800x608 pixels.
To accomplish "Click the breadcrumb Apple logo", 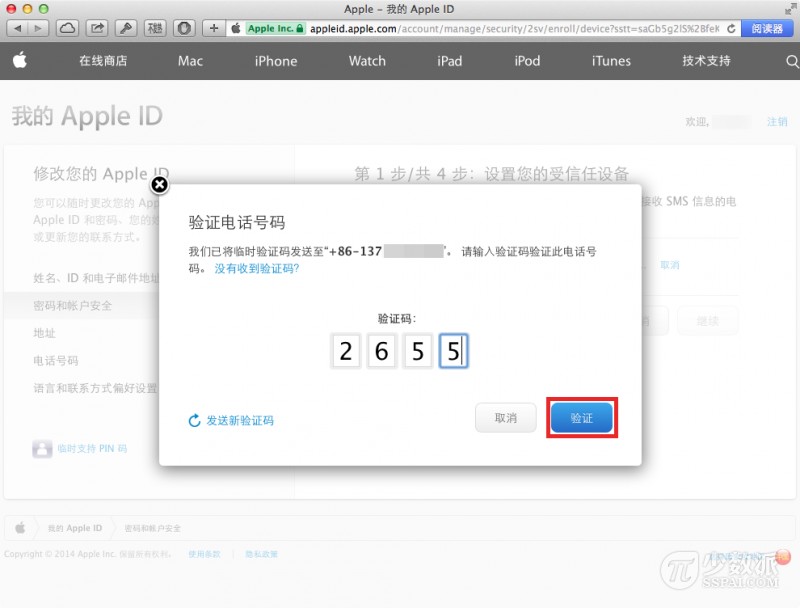I will tap(20, 528).
